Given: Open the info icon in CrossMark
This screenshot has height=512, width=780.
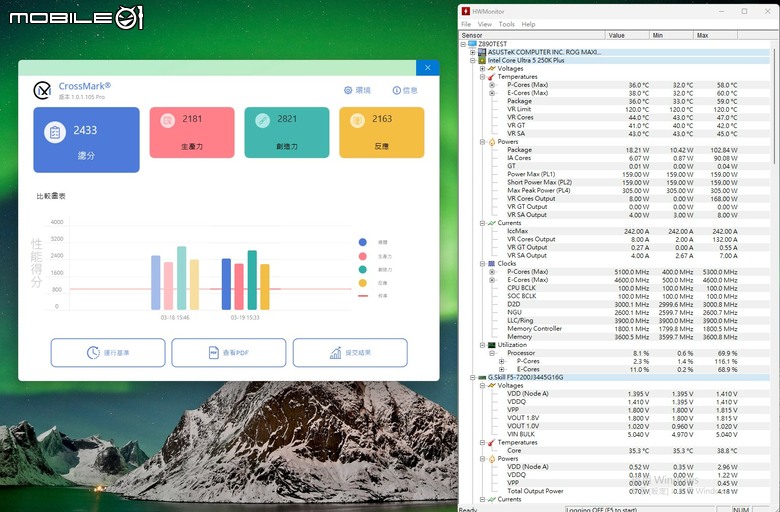Looking at the screenshot, I should point(396,90).
